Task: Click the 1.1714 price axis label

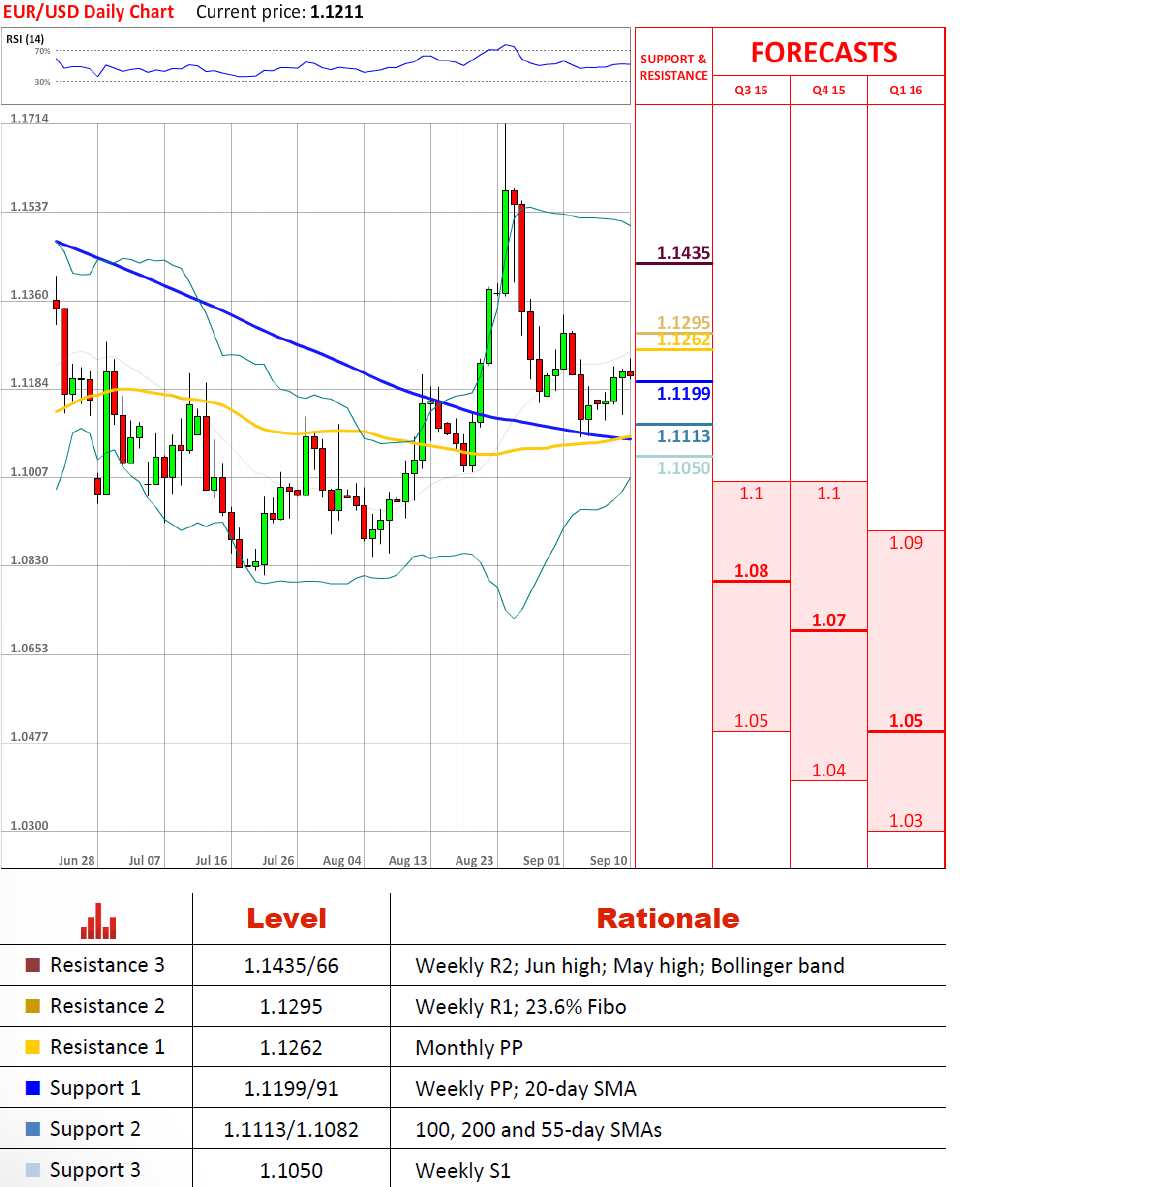Action: point(30,118)
